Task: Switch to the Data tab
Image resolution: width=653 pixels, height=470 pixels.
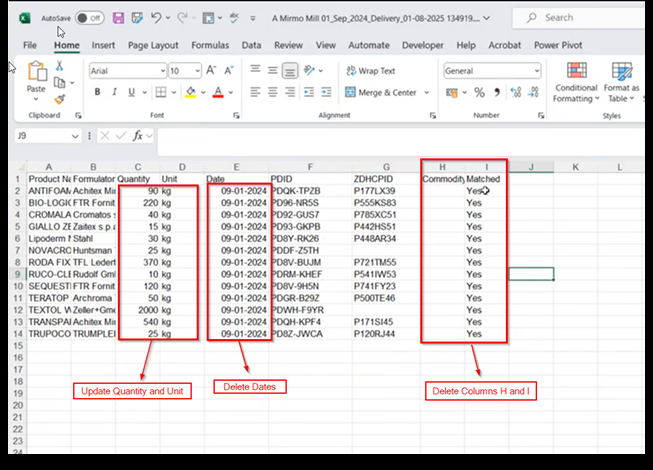Action: (252, 45)
